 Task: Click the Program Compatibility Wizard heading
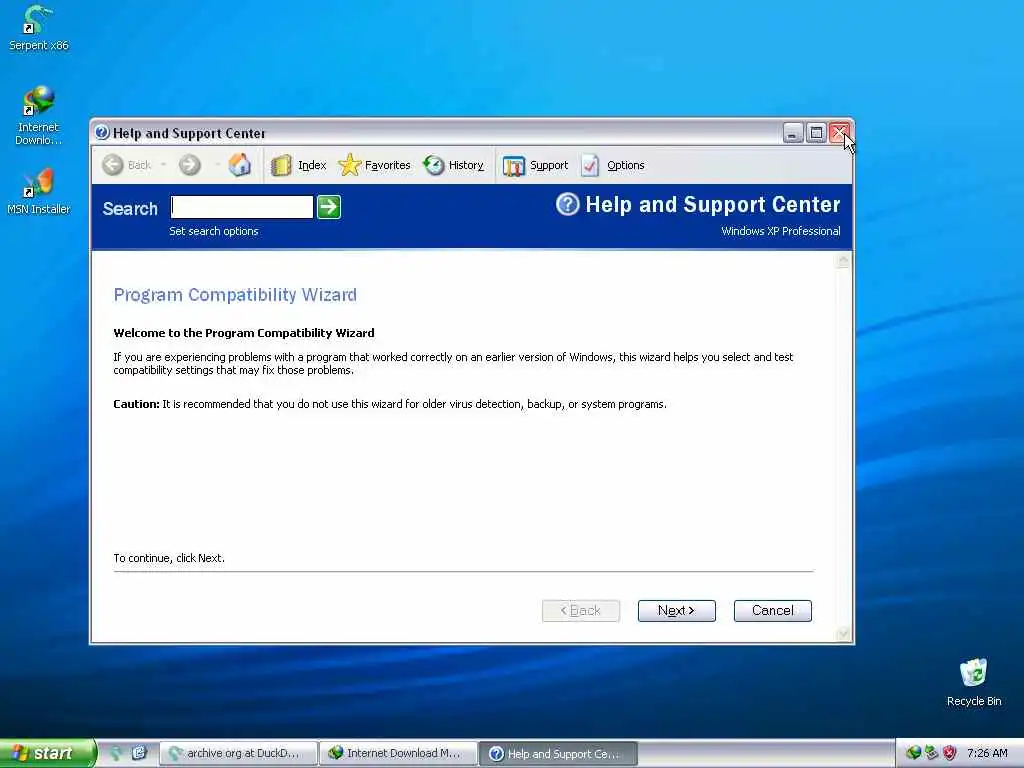235,295
